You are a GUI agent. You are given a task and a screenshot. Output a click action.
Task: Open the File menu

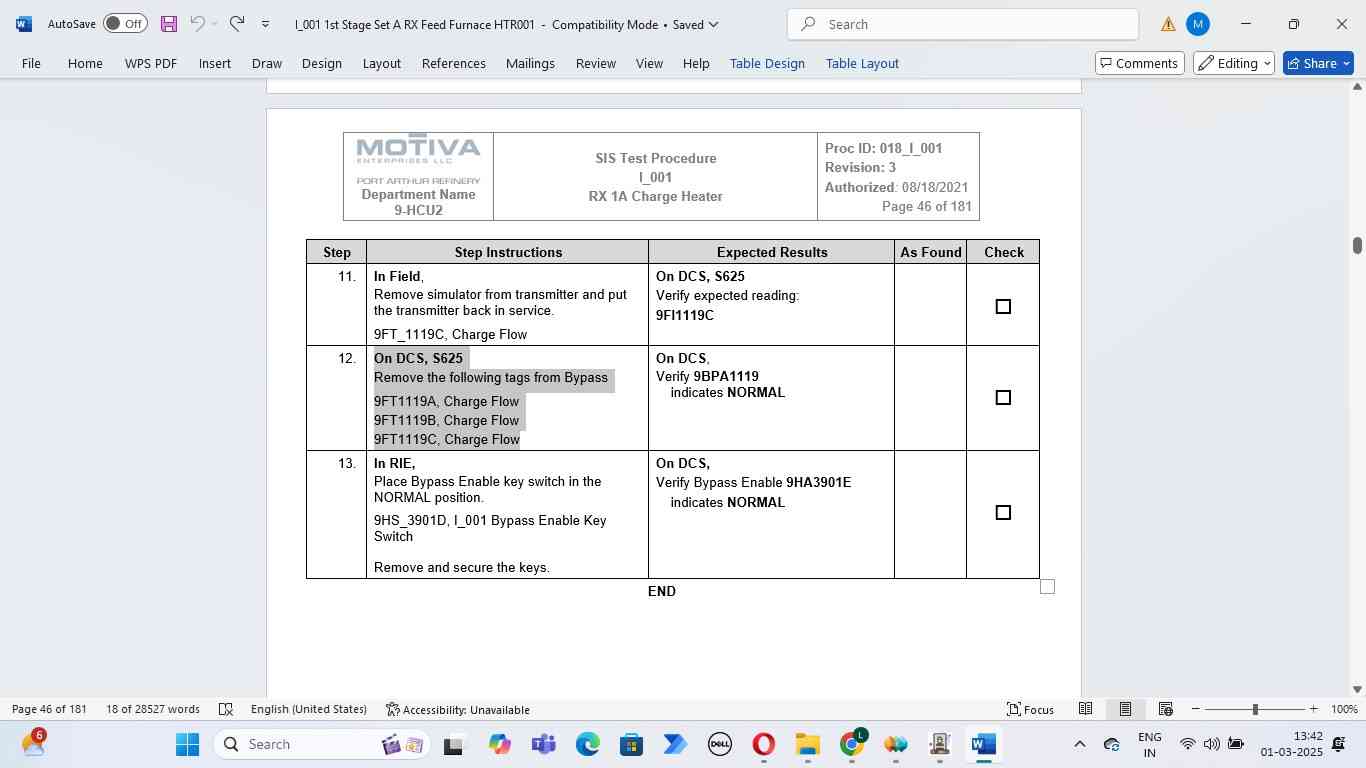point(31,63)
